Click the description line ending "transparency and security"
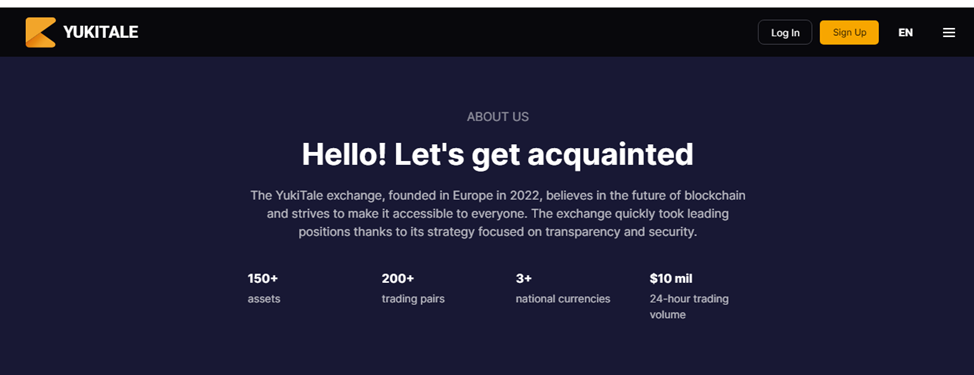 [498, 233]
